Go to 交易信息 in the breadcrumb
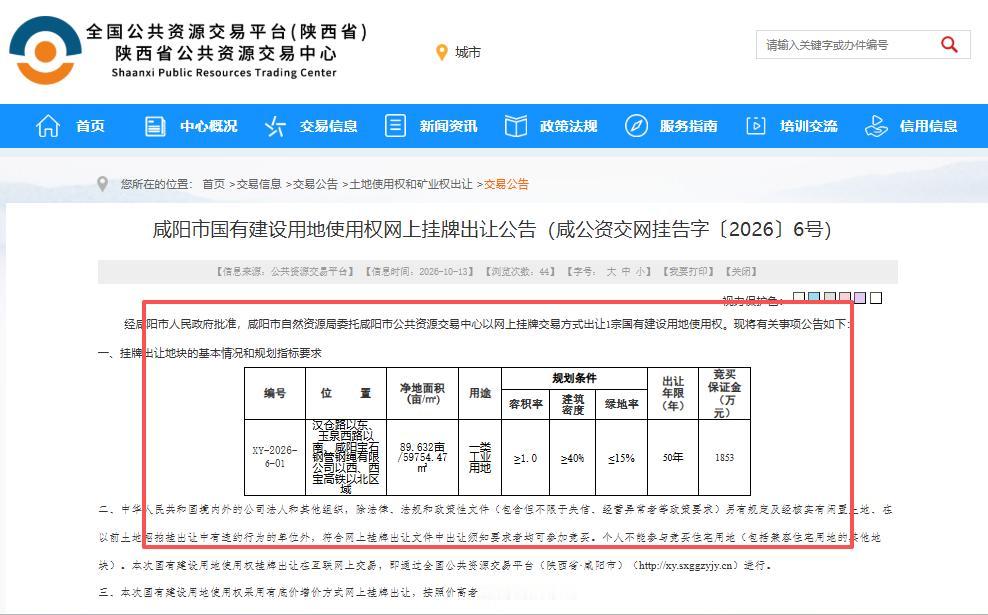This screenshot has height=615, width=988. click(x=259, y=184)
